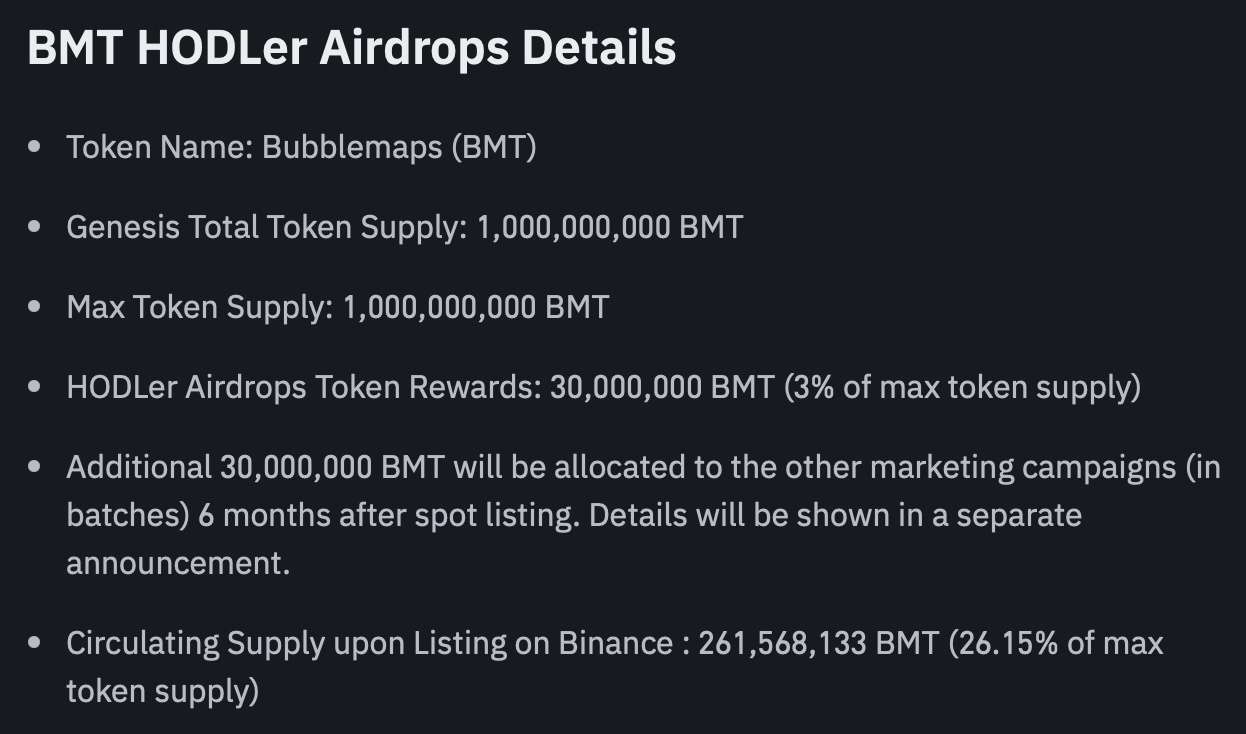Click the bullet beside Max Token Supply

(x=35, y=307)
